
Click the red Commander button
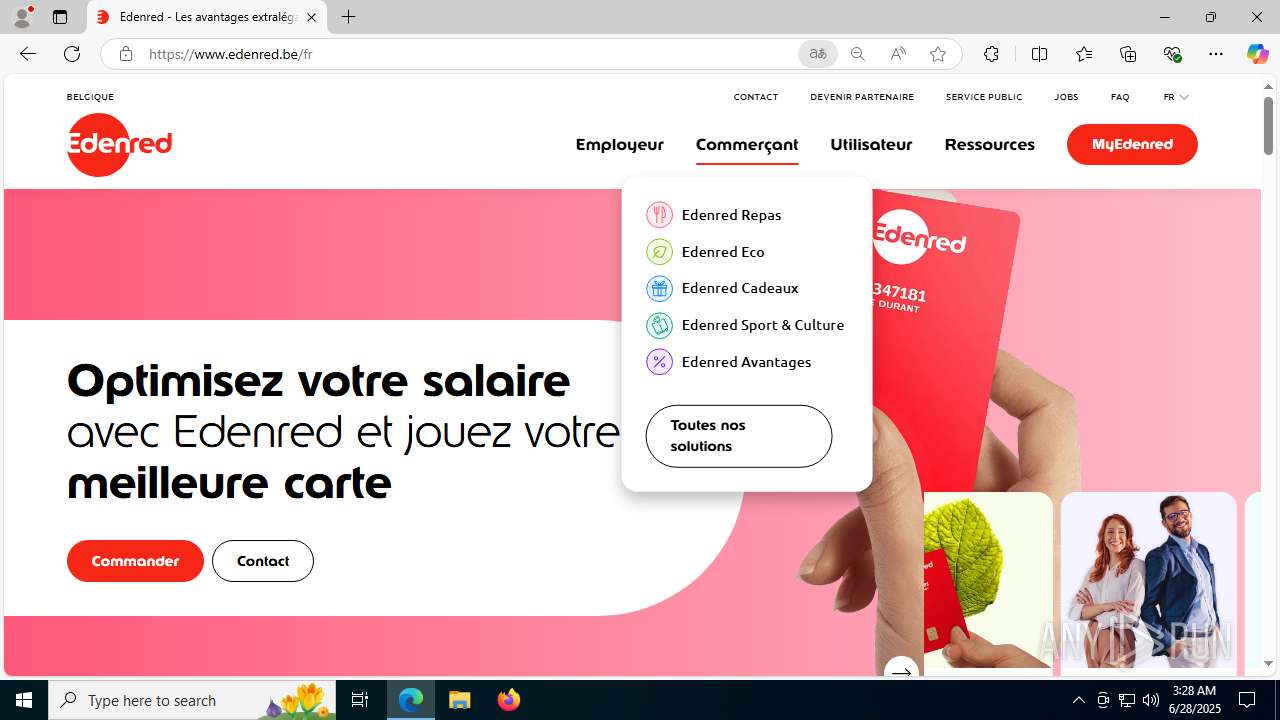(135, 561)
